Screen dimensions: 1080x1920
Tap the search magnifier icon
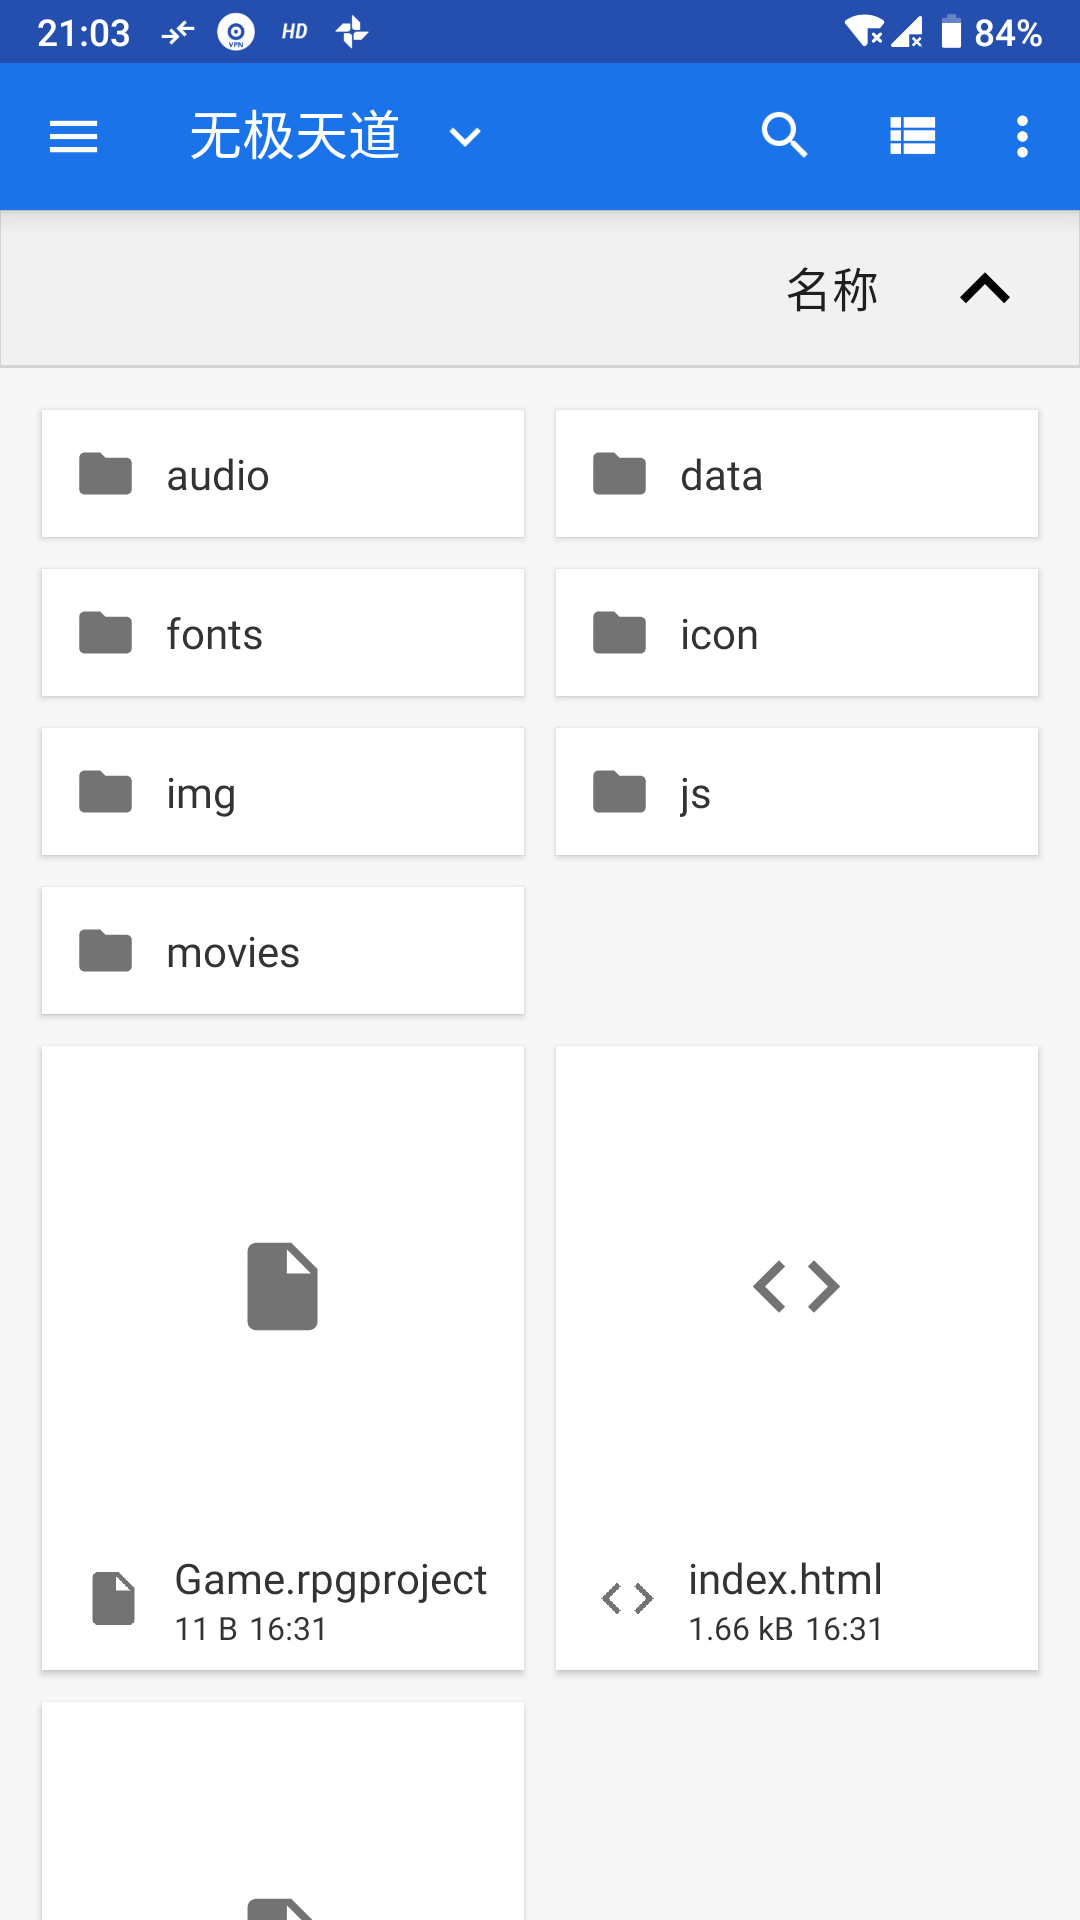(x=784, y=136)
